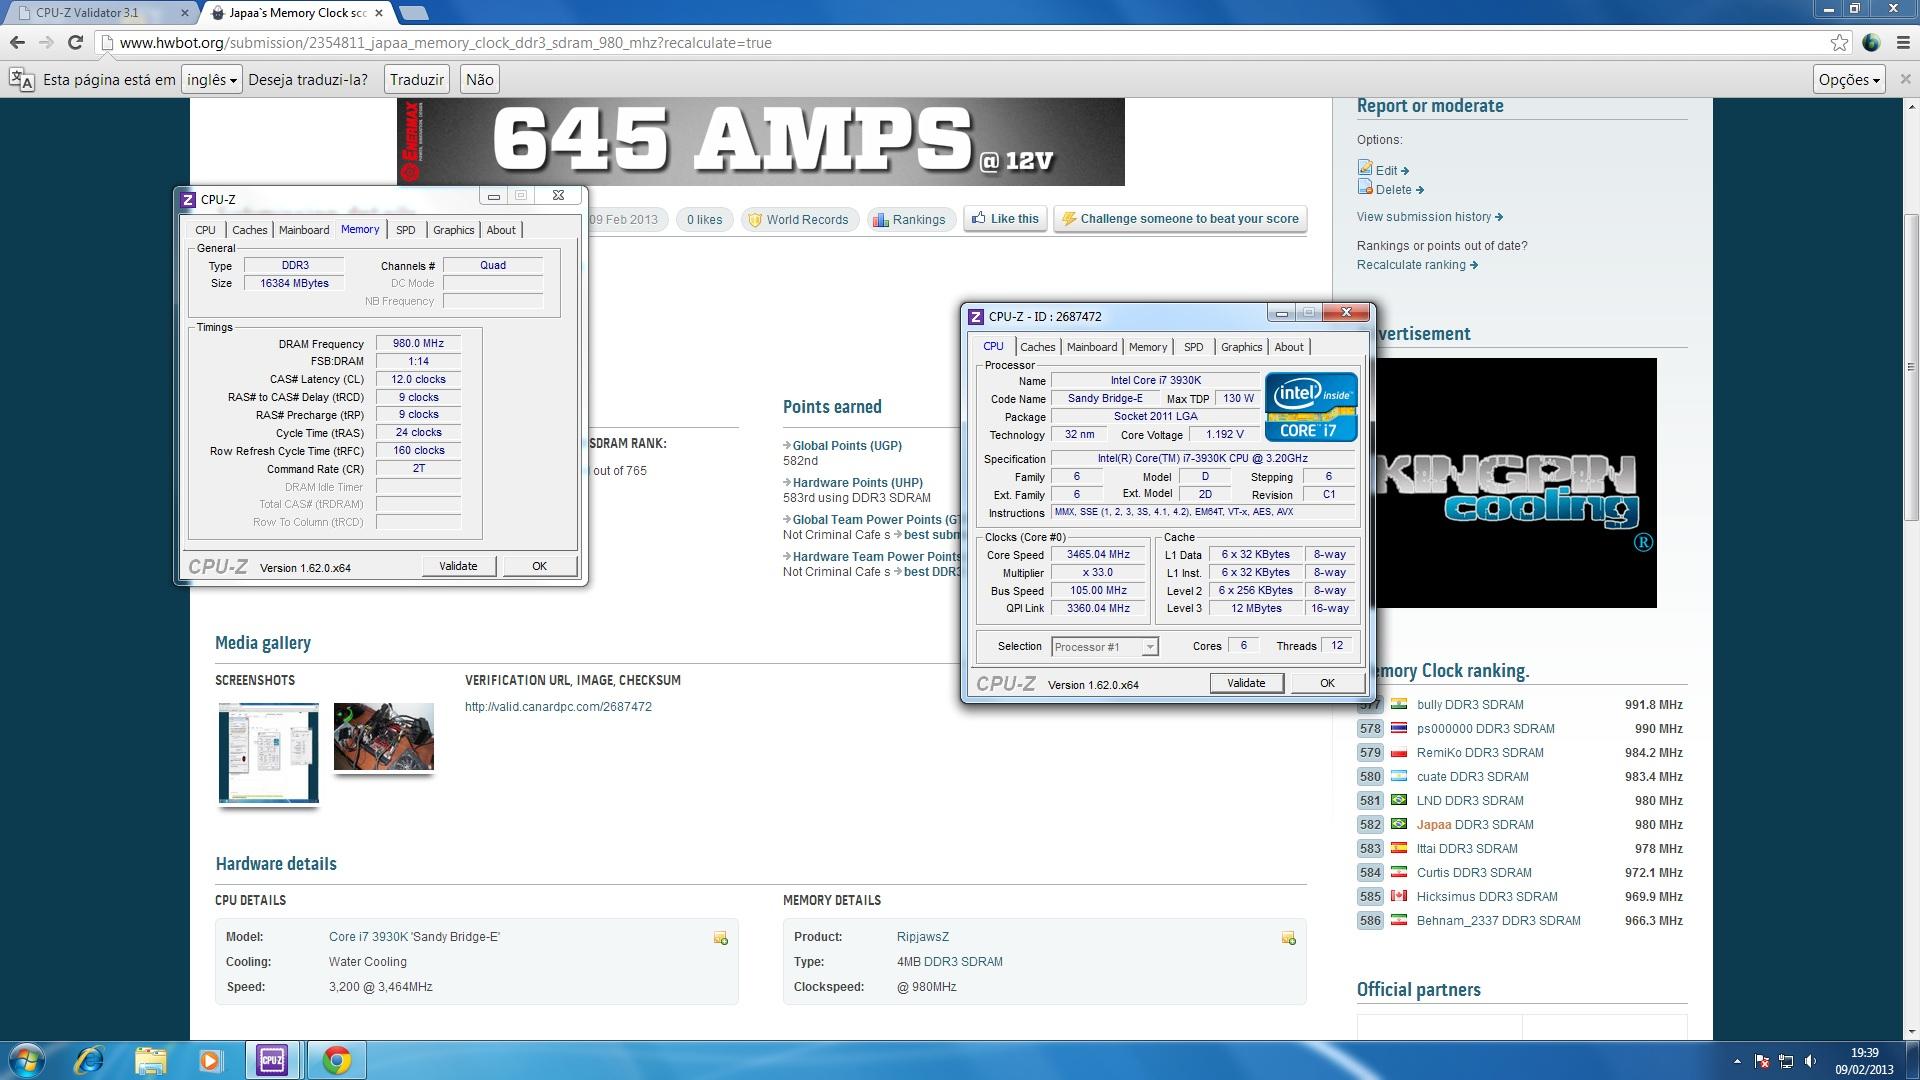This screenshot has width=1920, height=1080.
Task: Click the browser Forward arrow
Action: point(46,42)
